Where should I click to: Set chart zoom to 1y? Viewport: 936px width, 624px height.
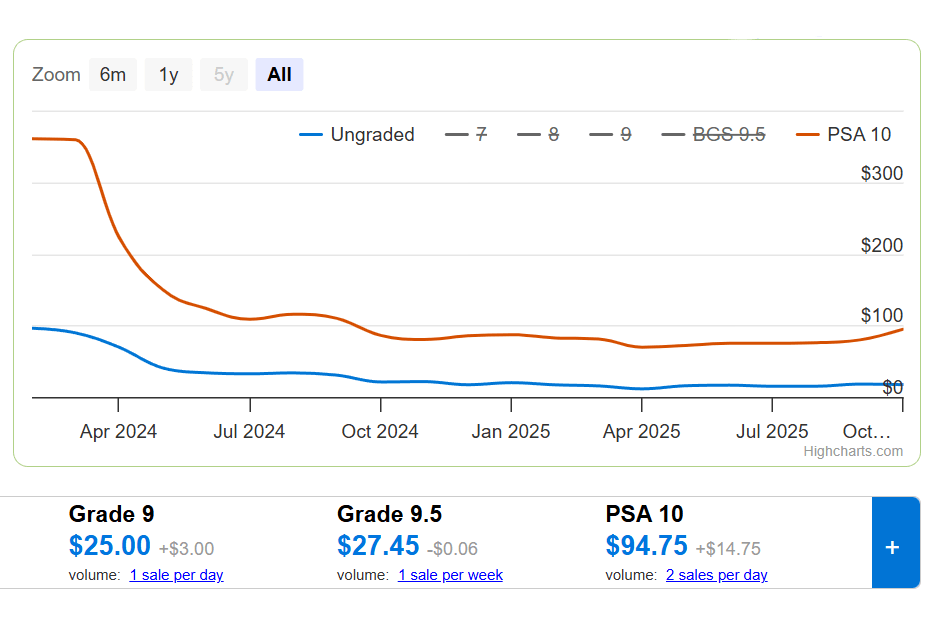[168, 75]
